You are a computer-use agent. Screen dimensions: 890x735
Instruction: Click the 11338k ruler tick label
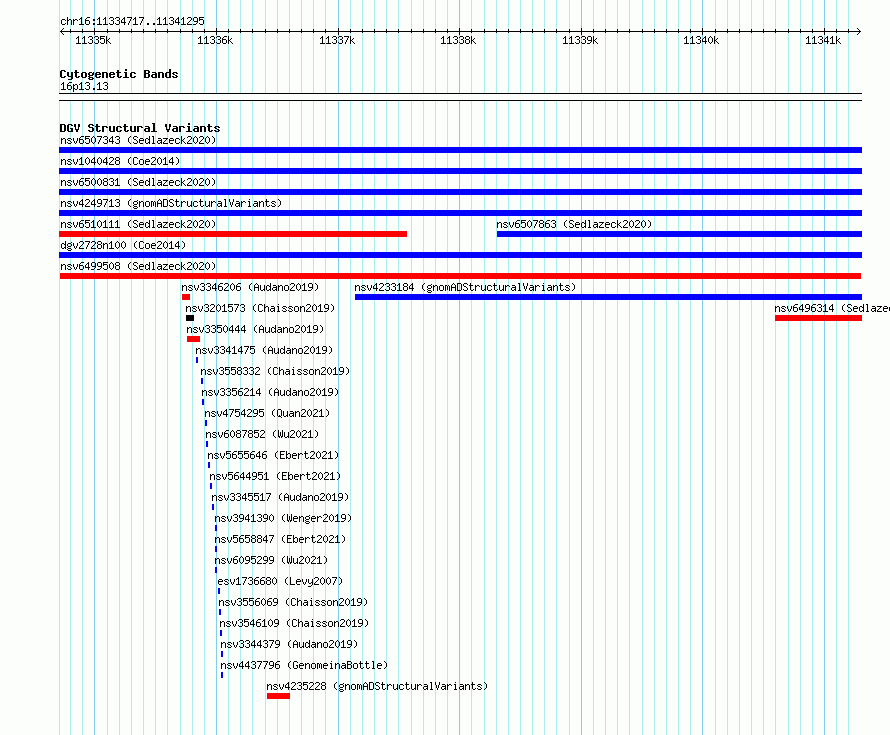click(458, 40)
